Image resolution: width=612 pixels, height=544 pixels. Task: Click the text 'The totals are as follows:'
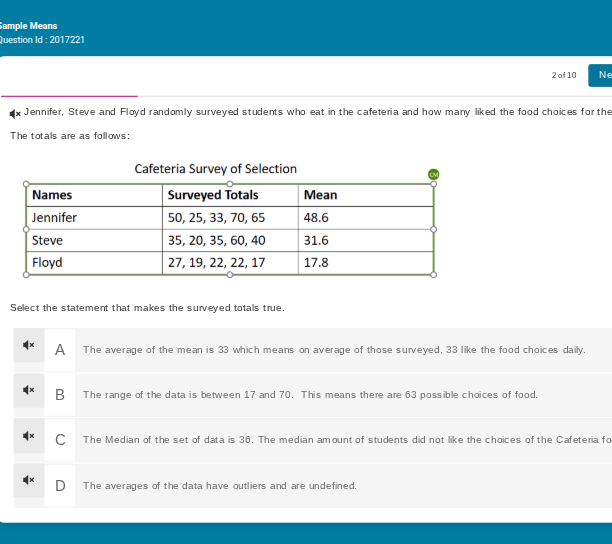click(70, 136)
